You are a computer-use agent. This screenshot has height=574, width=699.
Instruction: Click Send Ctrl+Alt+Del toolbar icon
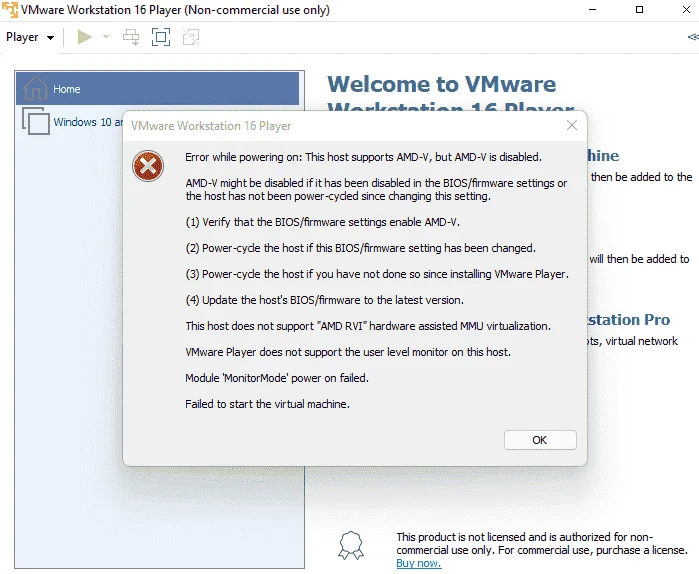131,37
